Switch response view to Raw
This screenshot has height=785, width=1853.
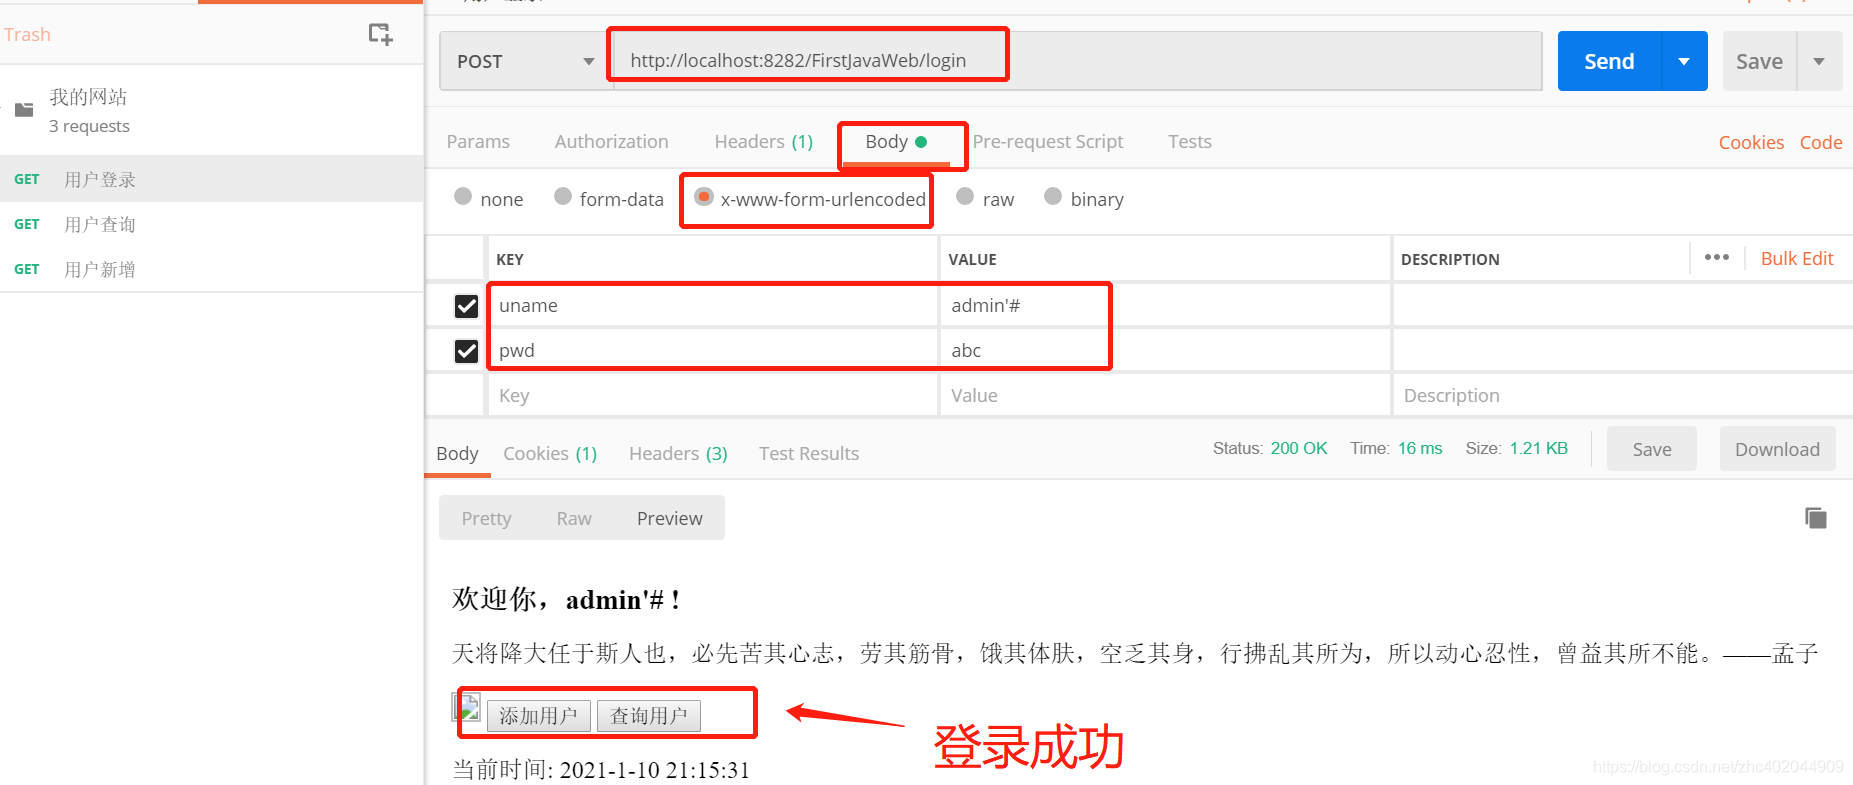[x=574, y=518]
